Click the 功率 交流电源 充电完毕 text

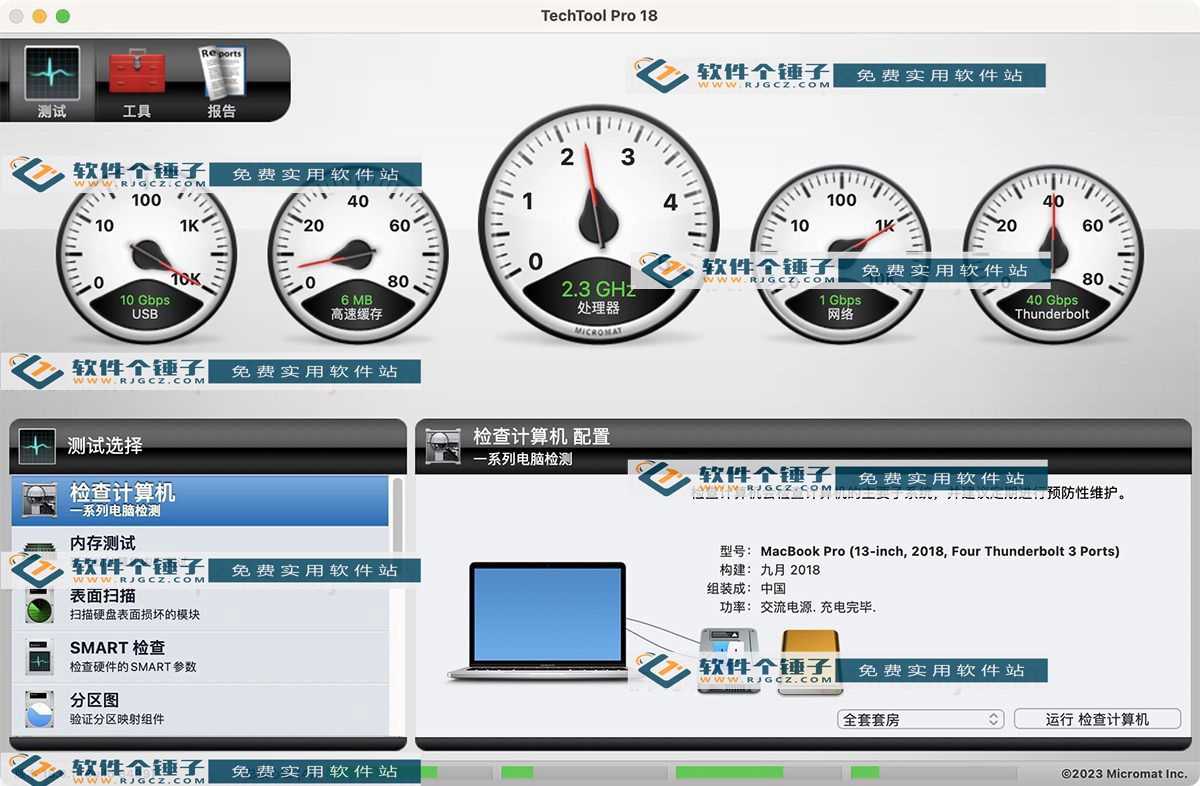(797, 607)
